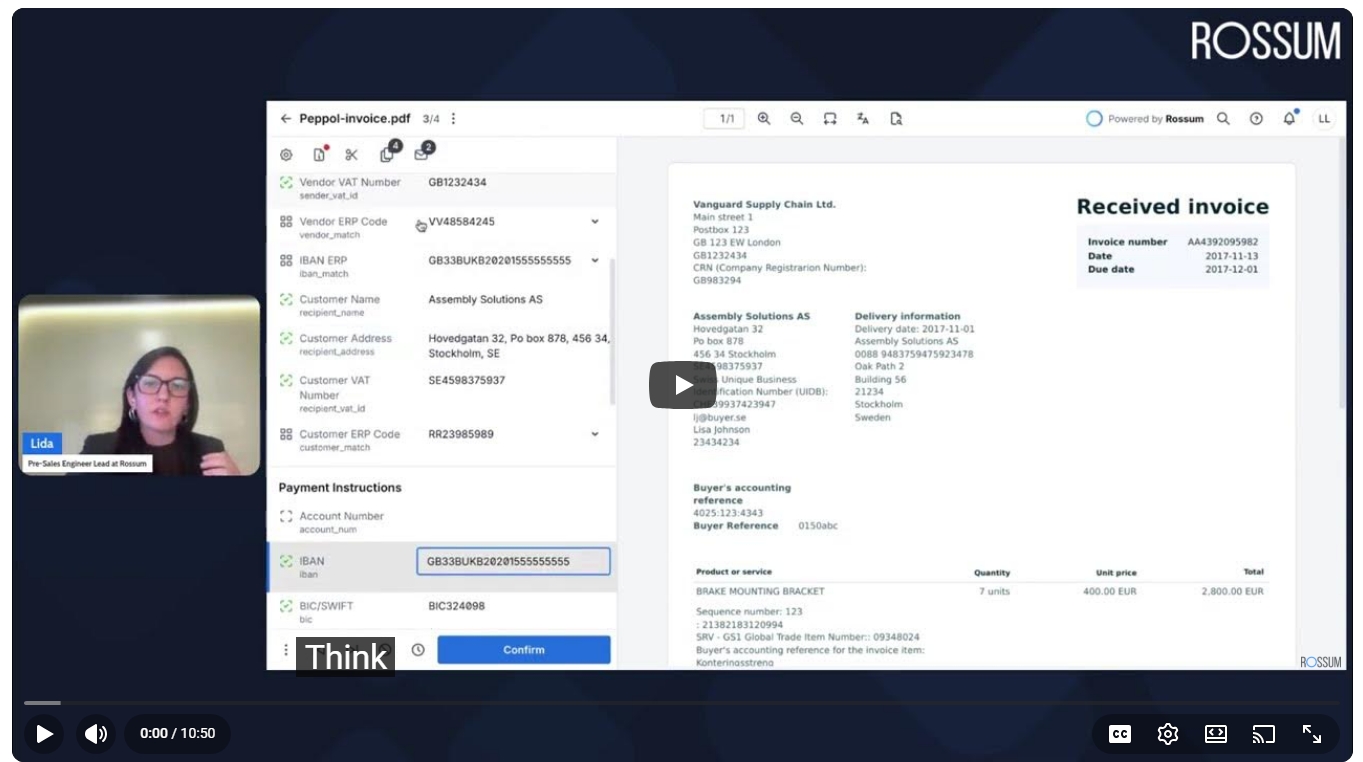Open three-dot menu next to Peppol-invoice.pdf
The image size is (1363, 762).
point(453,118)
